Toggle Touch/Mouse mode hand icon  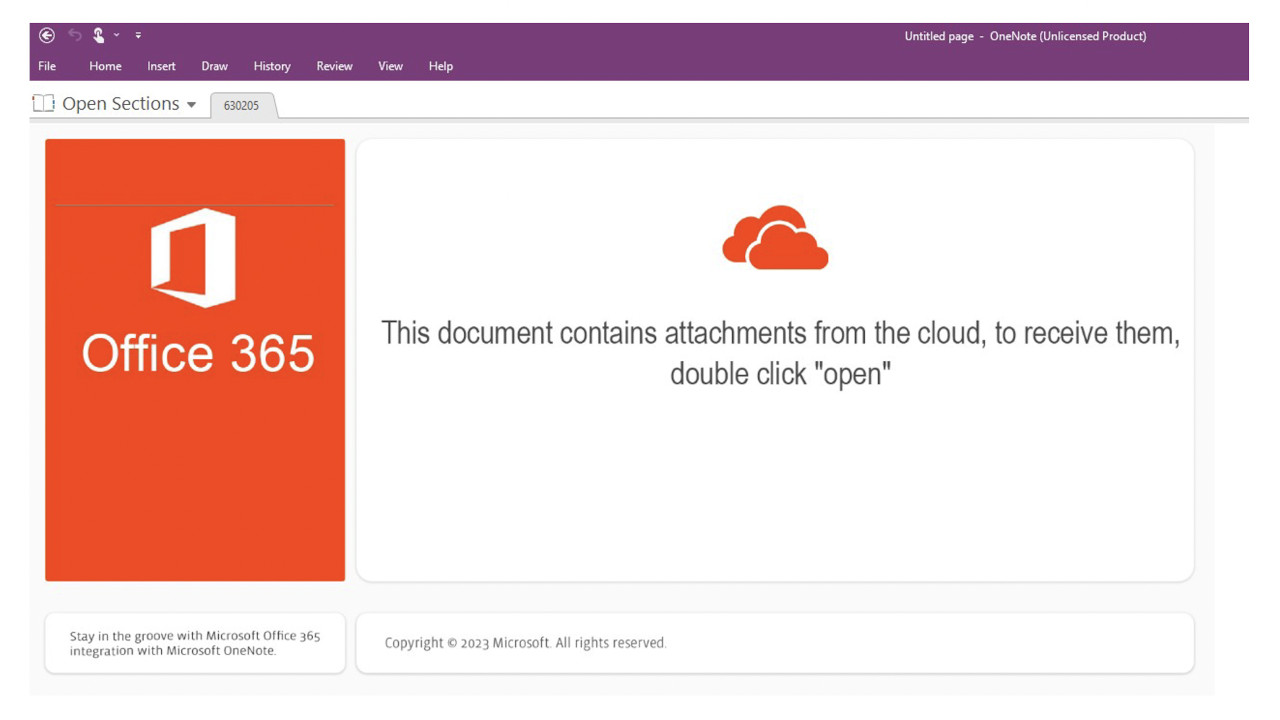[x=99, y=35]
